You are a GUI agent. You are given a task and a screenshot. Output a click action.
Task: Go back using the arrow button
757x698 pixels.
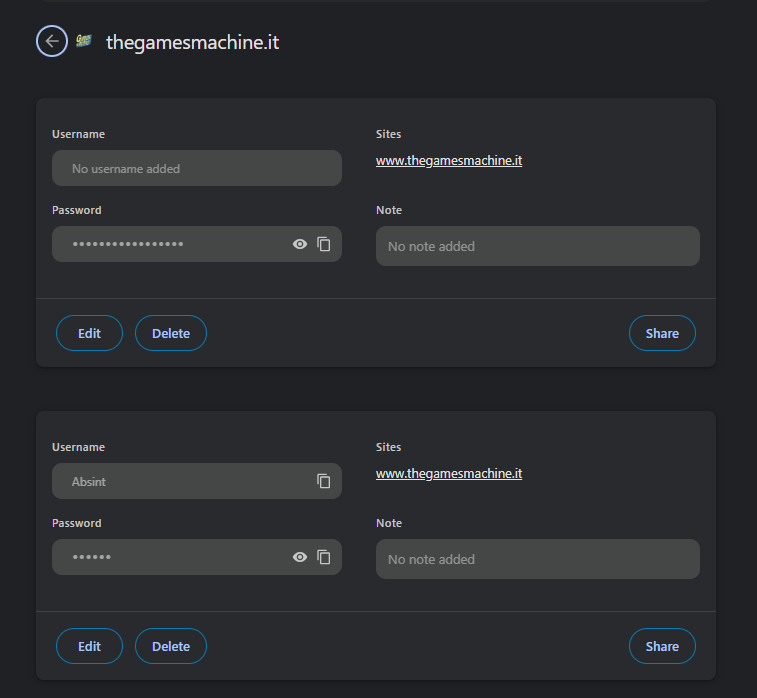52,41
